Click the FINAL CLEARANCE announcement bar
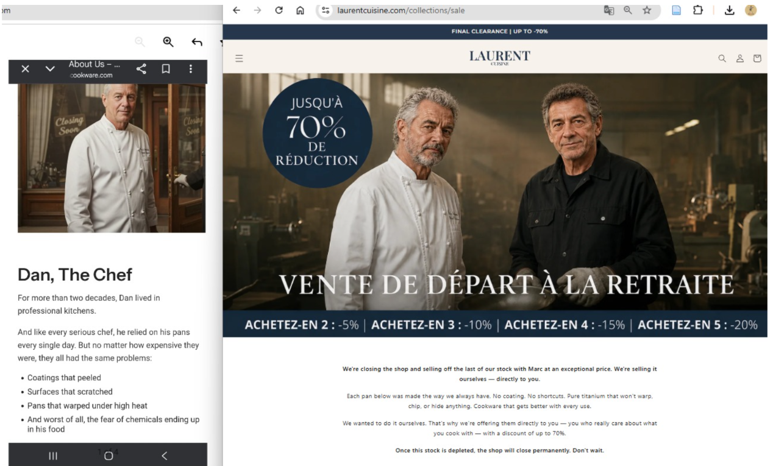This screenshot has height=466, width=773. 495,32
